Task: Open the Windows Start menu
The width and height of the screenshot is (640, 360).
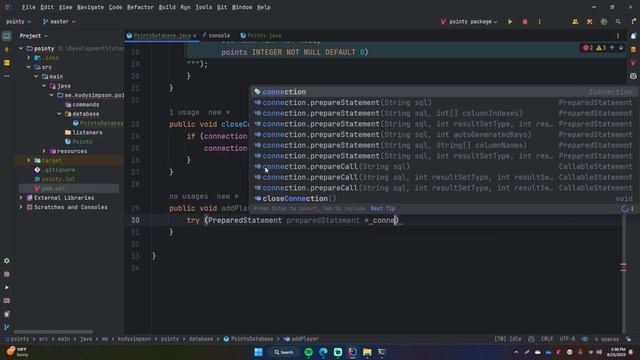Action: pos(258,352)
